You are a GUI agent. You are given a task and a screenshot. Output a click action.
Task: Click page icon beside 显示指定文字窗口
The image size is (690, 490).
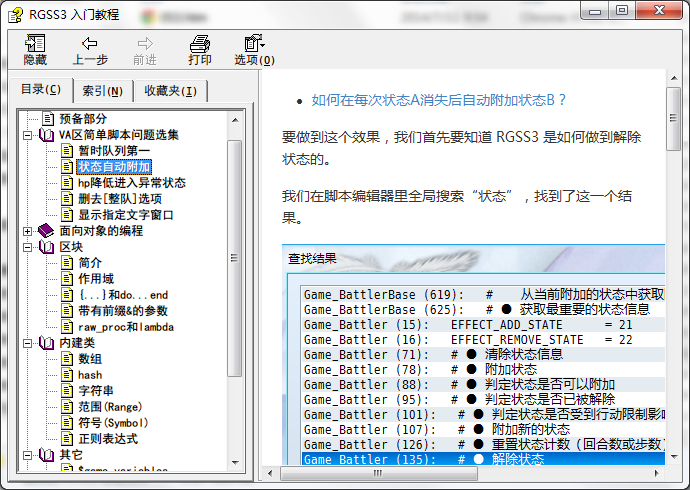pos(67,215)
